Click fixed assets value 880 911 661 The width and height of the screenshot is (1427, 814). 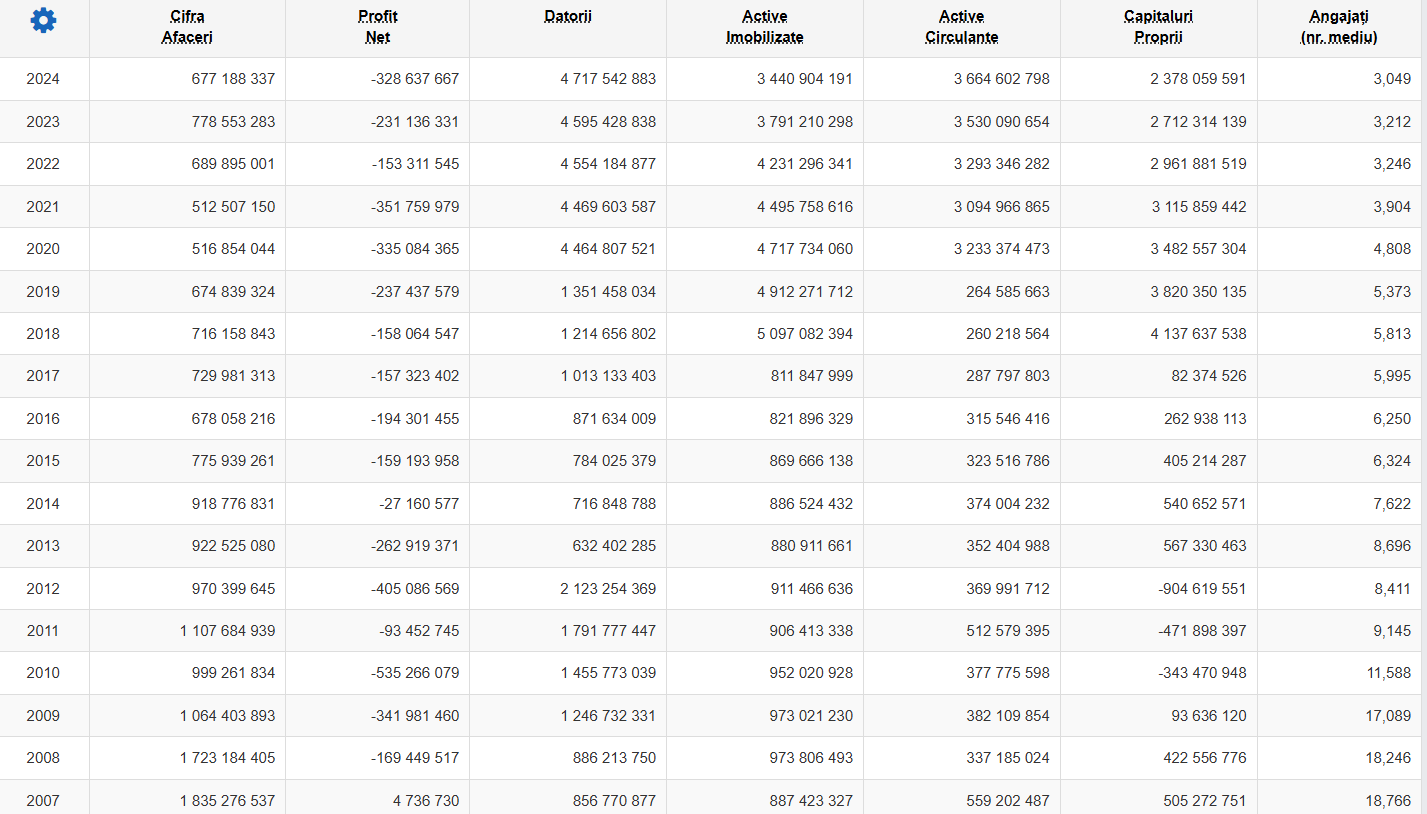click(811, 546)
